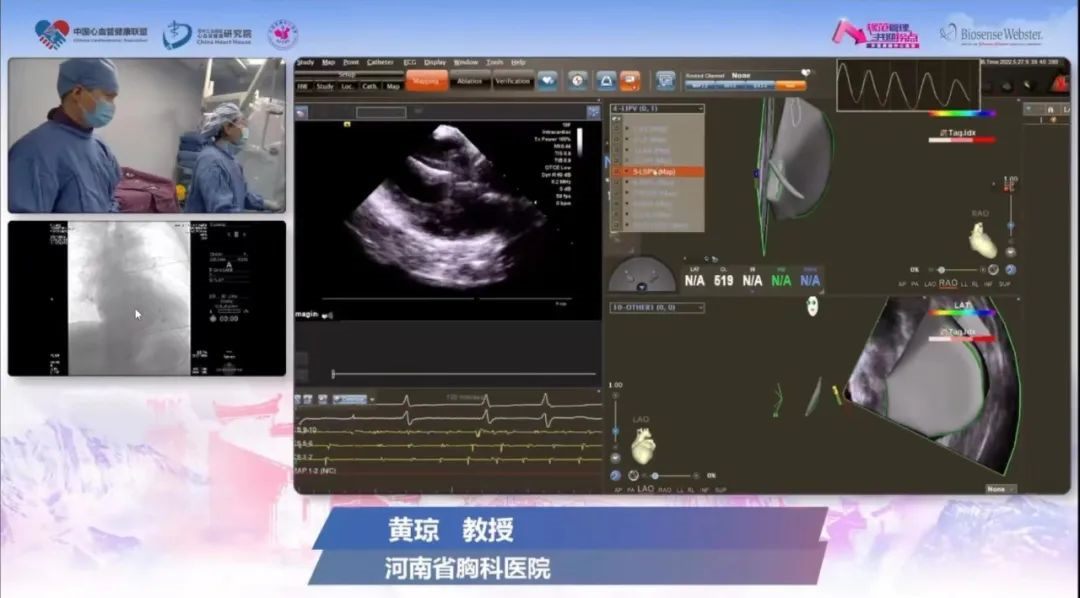Screen dimensions: 1080x598
Task: Open the Window menu
Action: coord(466,63)
